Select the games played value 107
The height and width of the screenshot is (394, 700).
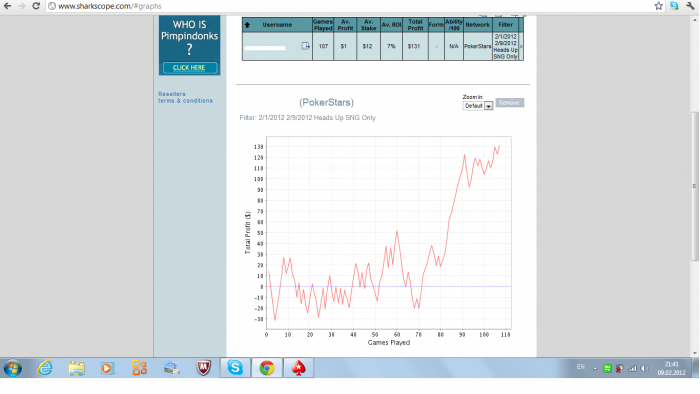(x=323, y=46)
